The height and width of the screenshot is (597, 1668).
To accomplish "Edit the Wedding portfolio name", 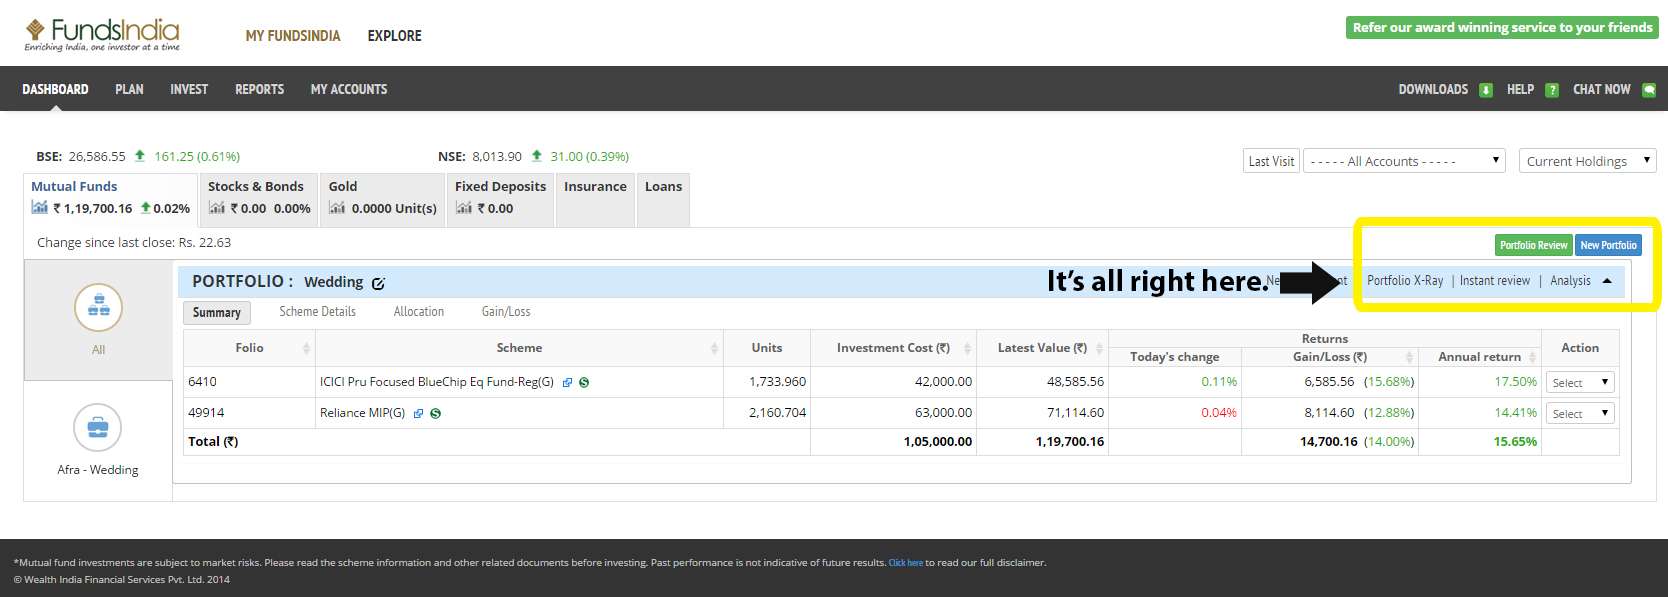I will (x=378, y=283).
